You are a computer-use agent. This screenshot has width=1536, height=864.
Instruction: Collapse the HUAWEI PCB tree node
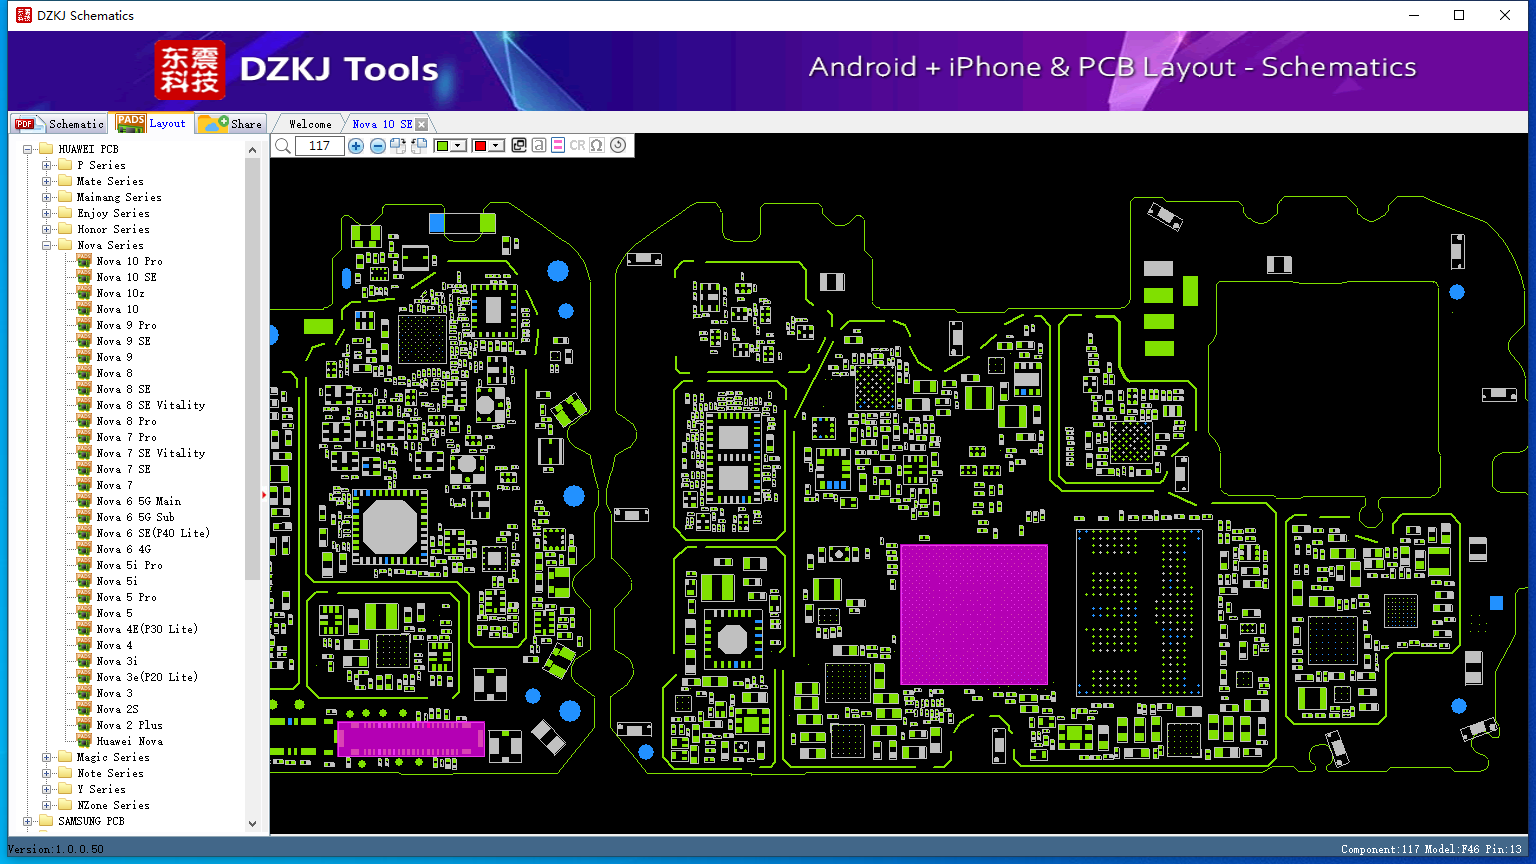(x=28, y=149)
